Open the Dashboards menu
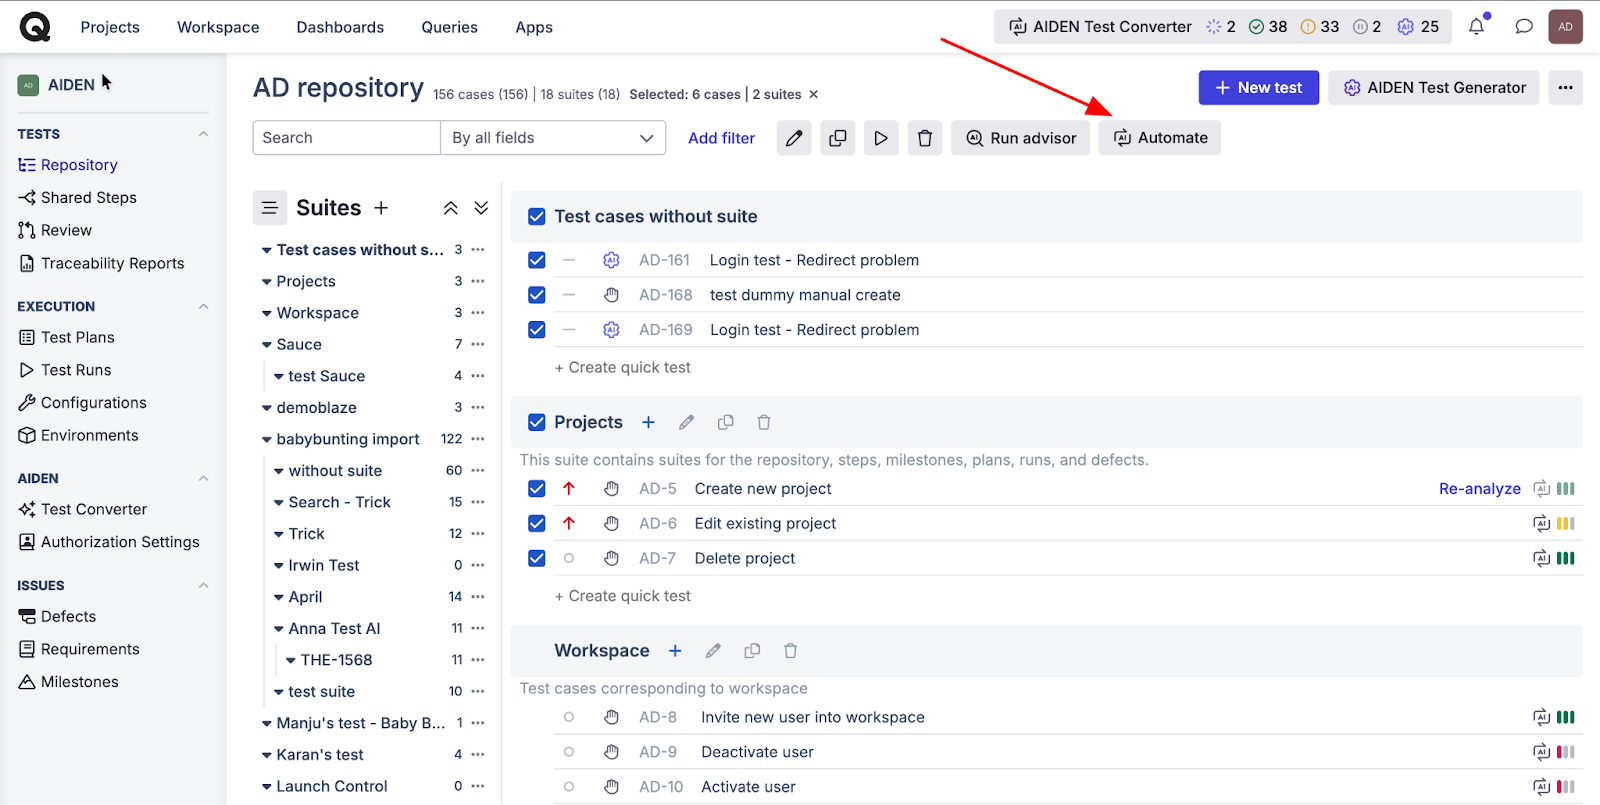The height and width of the screenshot is (805, 1600). (340, 27)
